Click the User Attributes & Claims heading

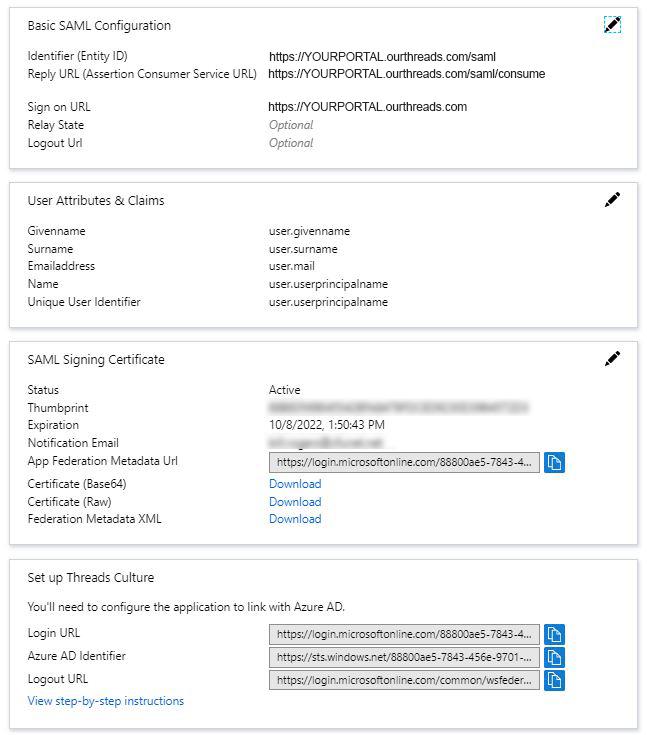(96, 201)
